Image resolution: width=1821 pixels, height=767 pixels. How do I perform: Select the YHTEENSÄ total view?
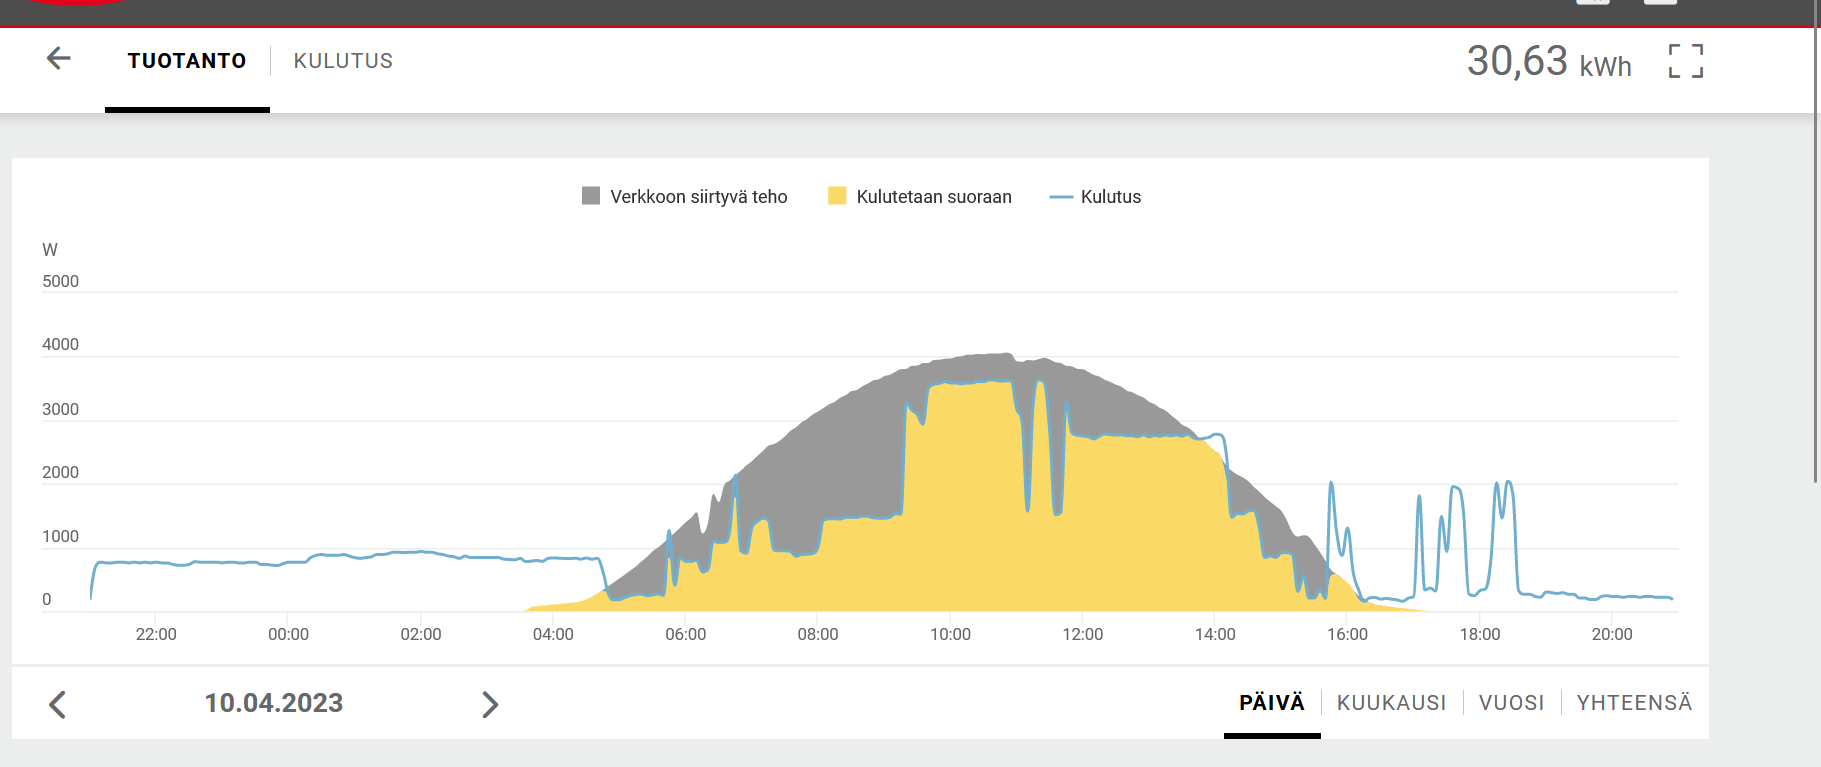[1634, 703]
